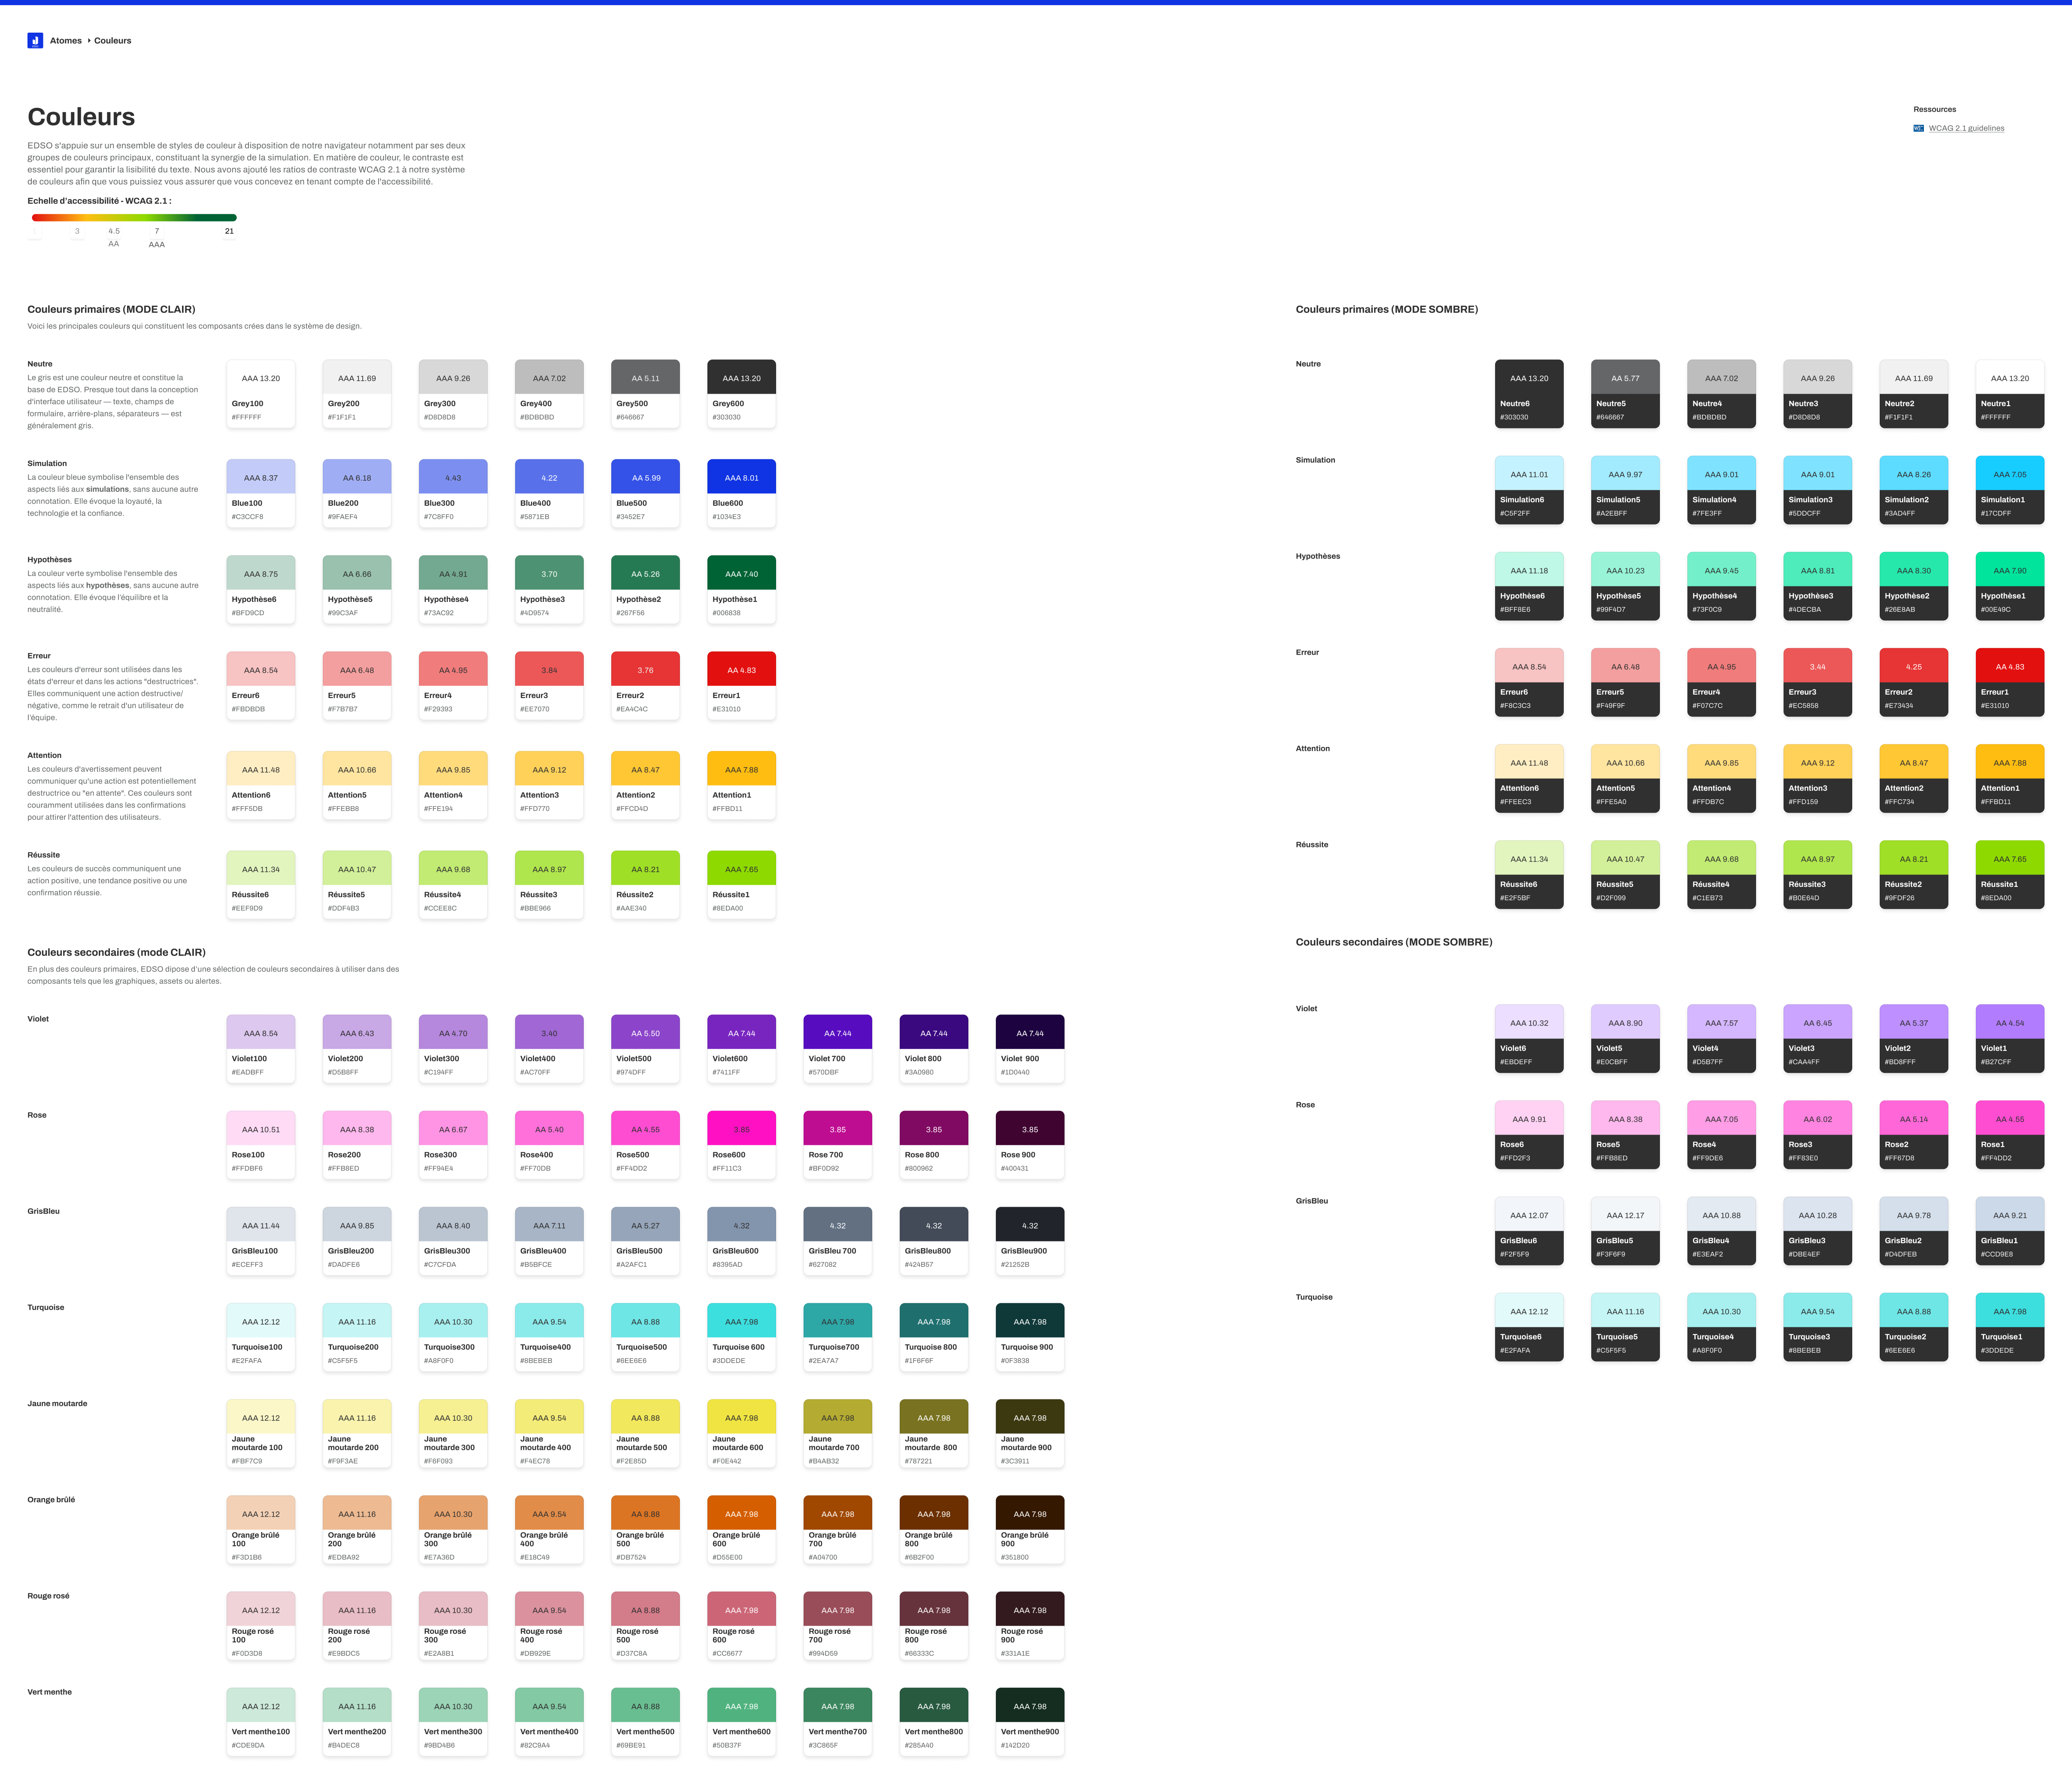
Task: Click the GrisBleu900 swatch
Action: [x=1030, y=1241]
